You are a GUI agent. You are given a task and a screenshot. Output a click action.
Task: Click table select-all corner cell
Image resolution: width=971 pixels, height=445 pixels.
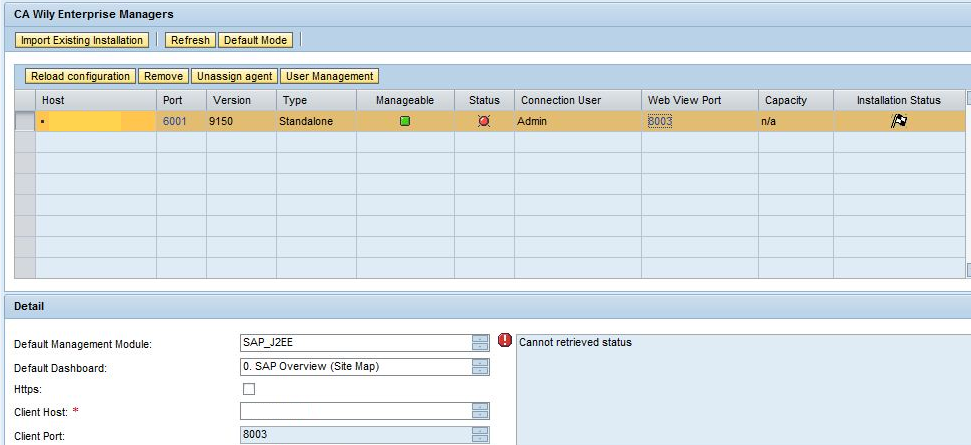(x=25, y=100)
